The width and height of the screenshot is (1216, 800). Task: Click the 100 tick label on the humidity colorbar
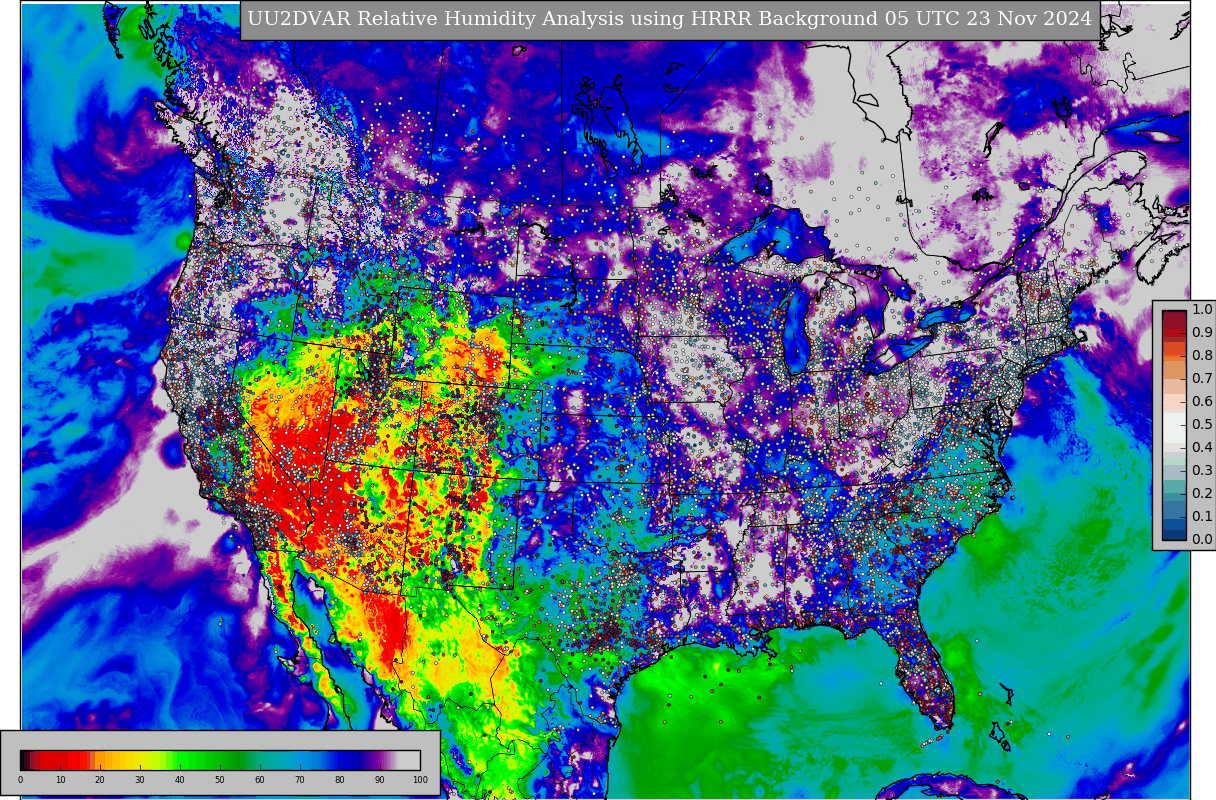(x=420, y=780)
